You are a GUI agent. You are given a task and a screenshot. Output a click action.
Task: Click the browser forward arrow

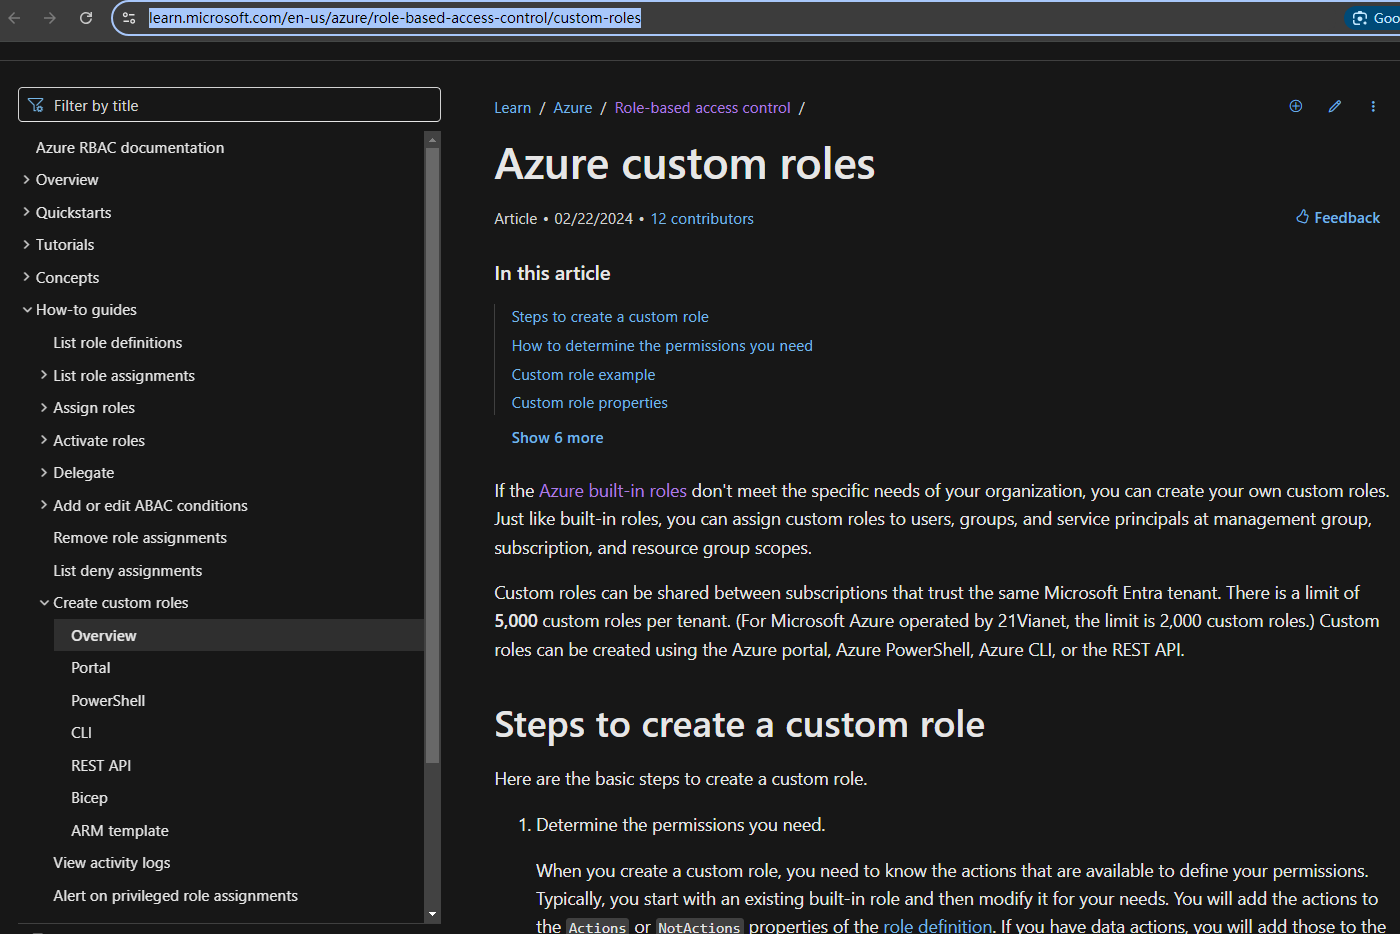click(x=50, y=18)
